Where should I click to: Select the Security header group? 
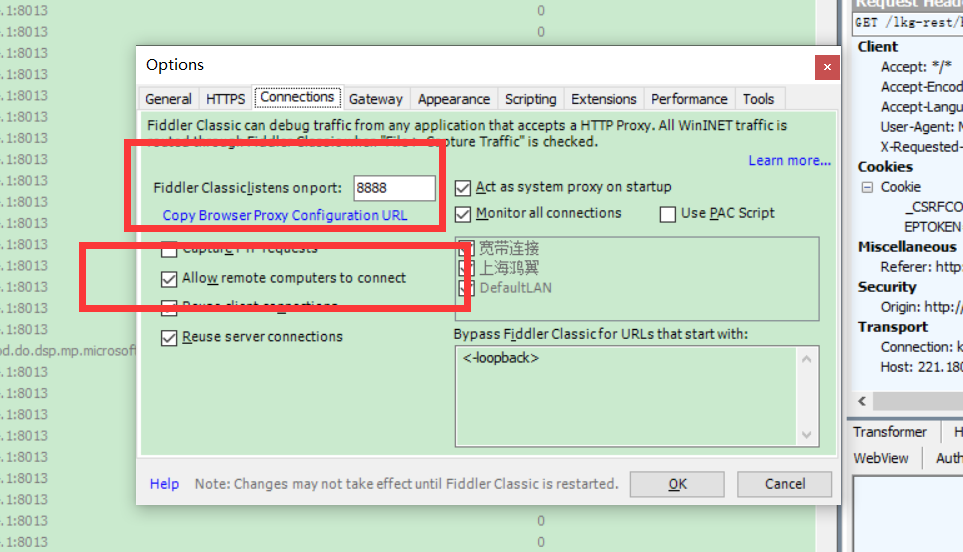[887, 287]
